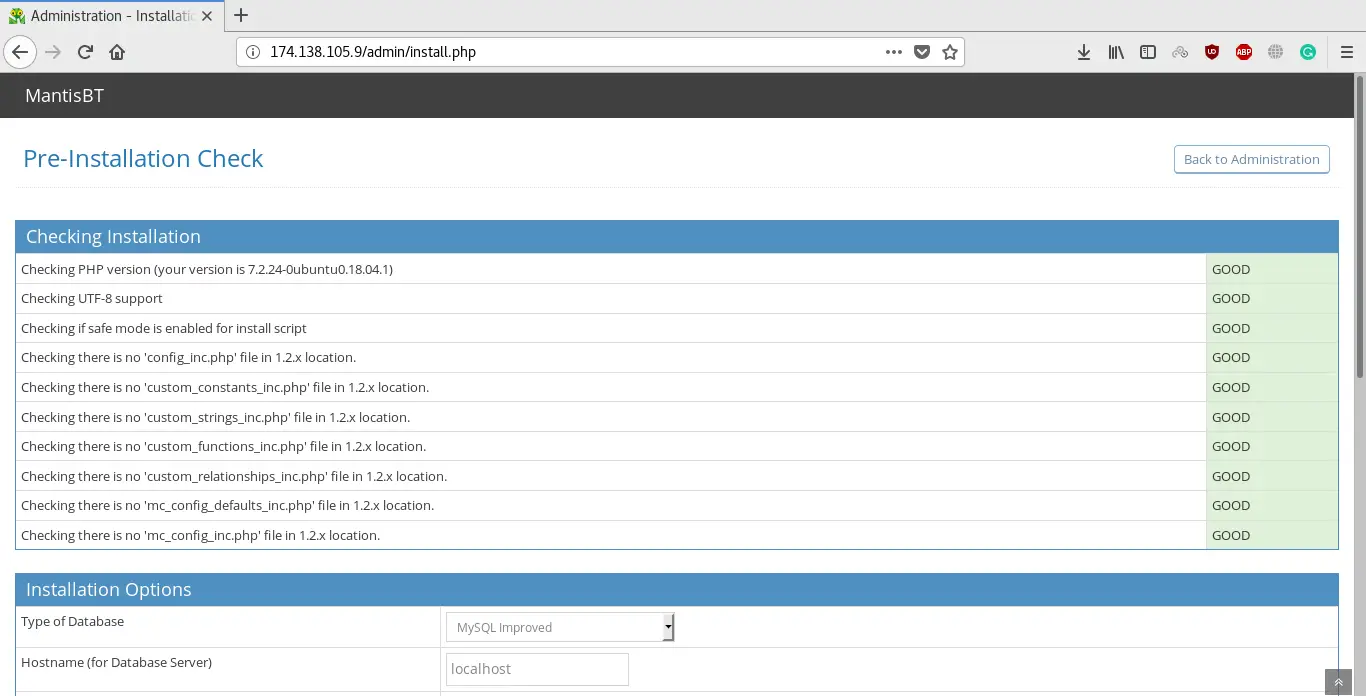Show downloads panel
Viewport: 1366px width, 696px height.
[1083, 52]
